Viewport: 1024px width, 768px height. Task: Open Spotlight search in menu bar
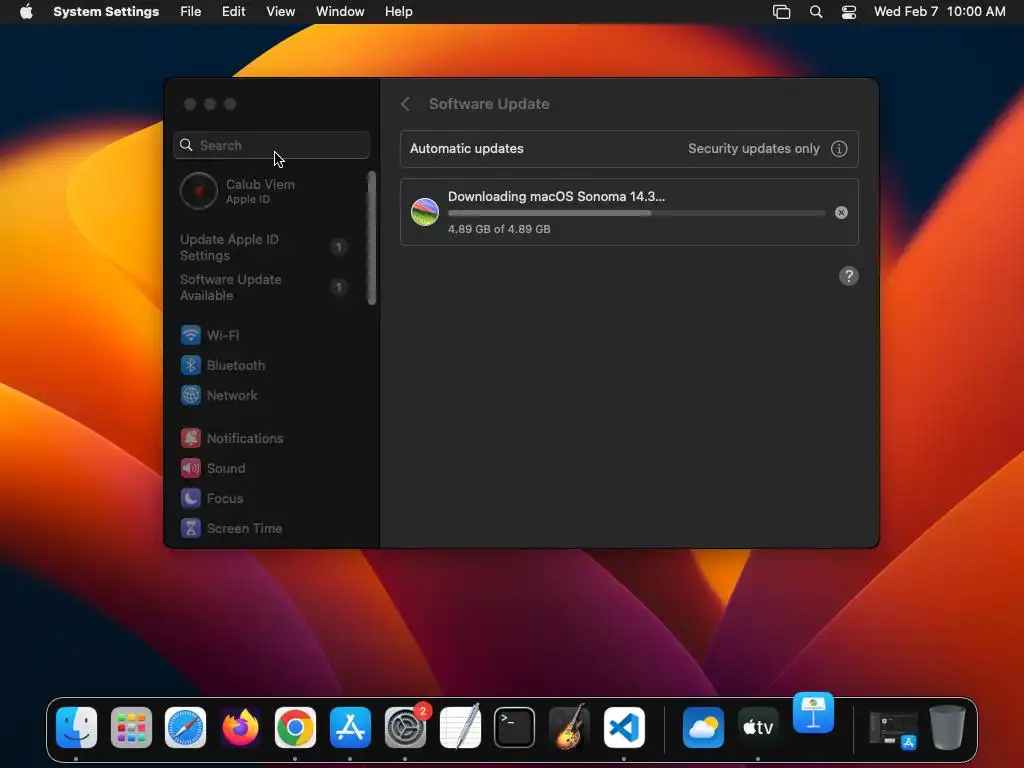click(816, 12)
